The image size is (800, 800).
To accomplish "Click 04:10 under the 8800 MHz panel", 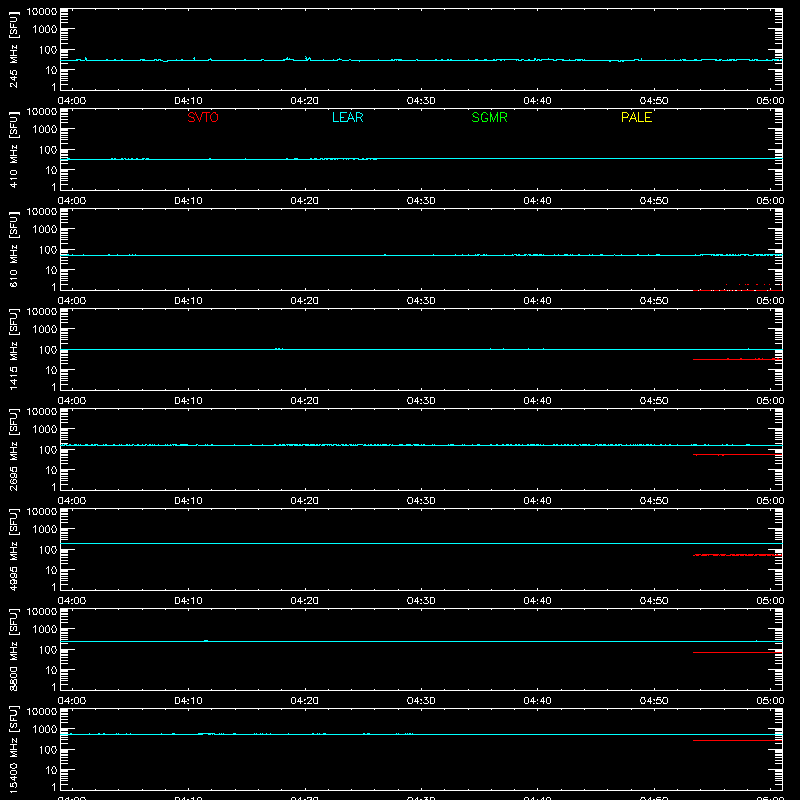I will click(x=188, y=701).
